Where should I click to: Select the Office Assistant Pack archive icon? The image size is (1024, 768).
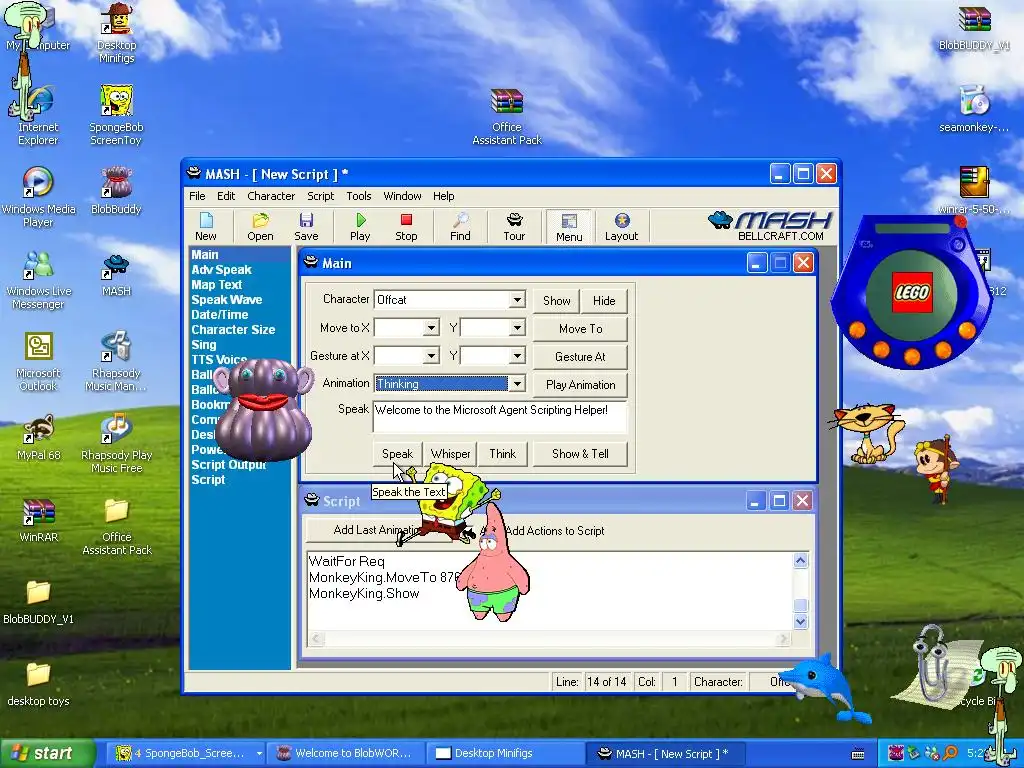point(507,116)
